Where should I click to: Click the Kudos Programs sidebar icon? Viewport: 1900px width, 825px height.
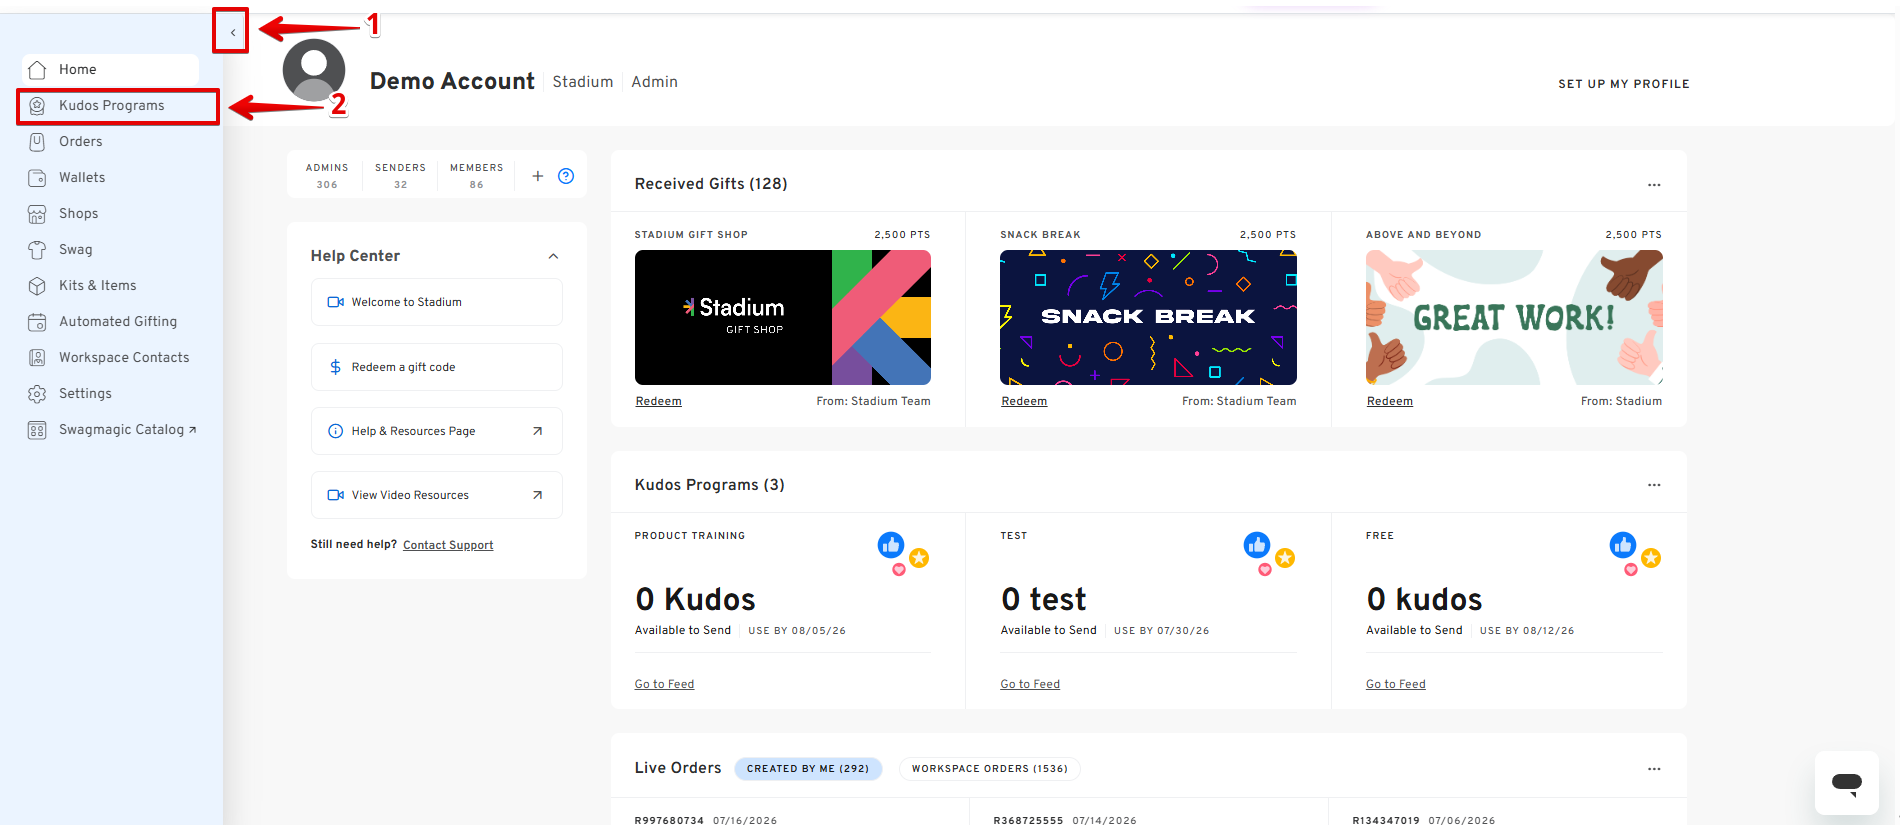(x=37, y=106)
